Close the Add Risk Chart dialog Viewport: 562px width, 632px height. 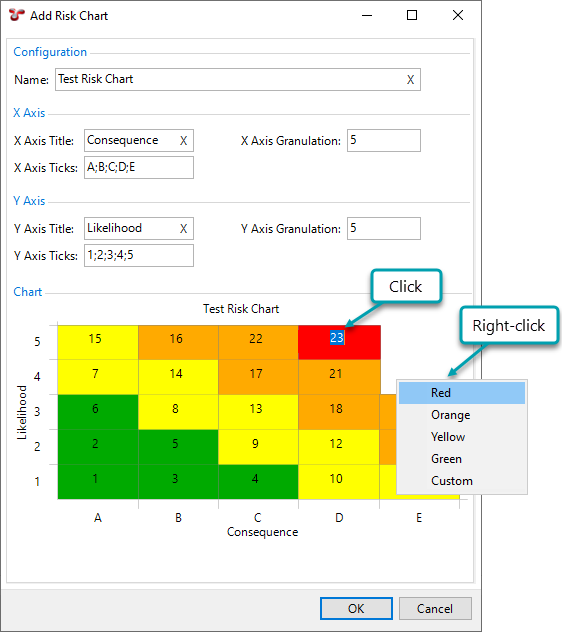coord(458,15)
